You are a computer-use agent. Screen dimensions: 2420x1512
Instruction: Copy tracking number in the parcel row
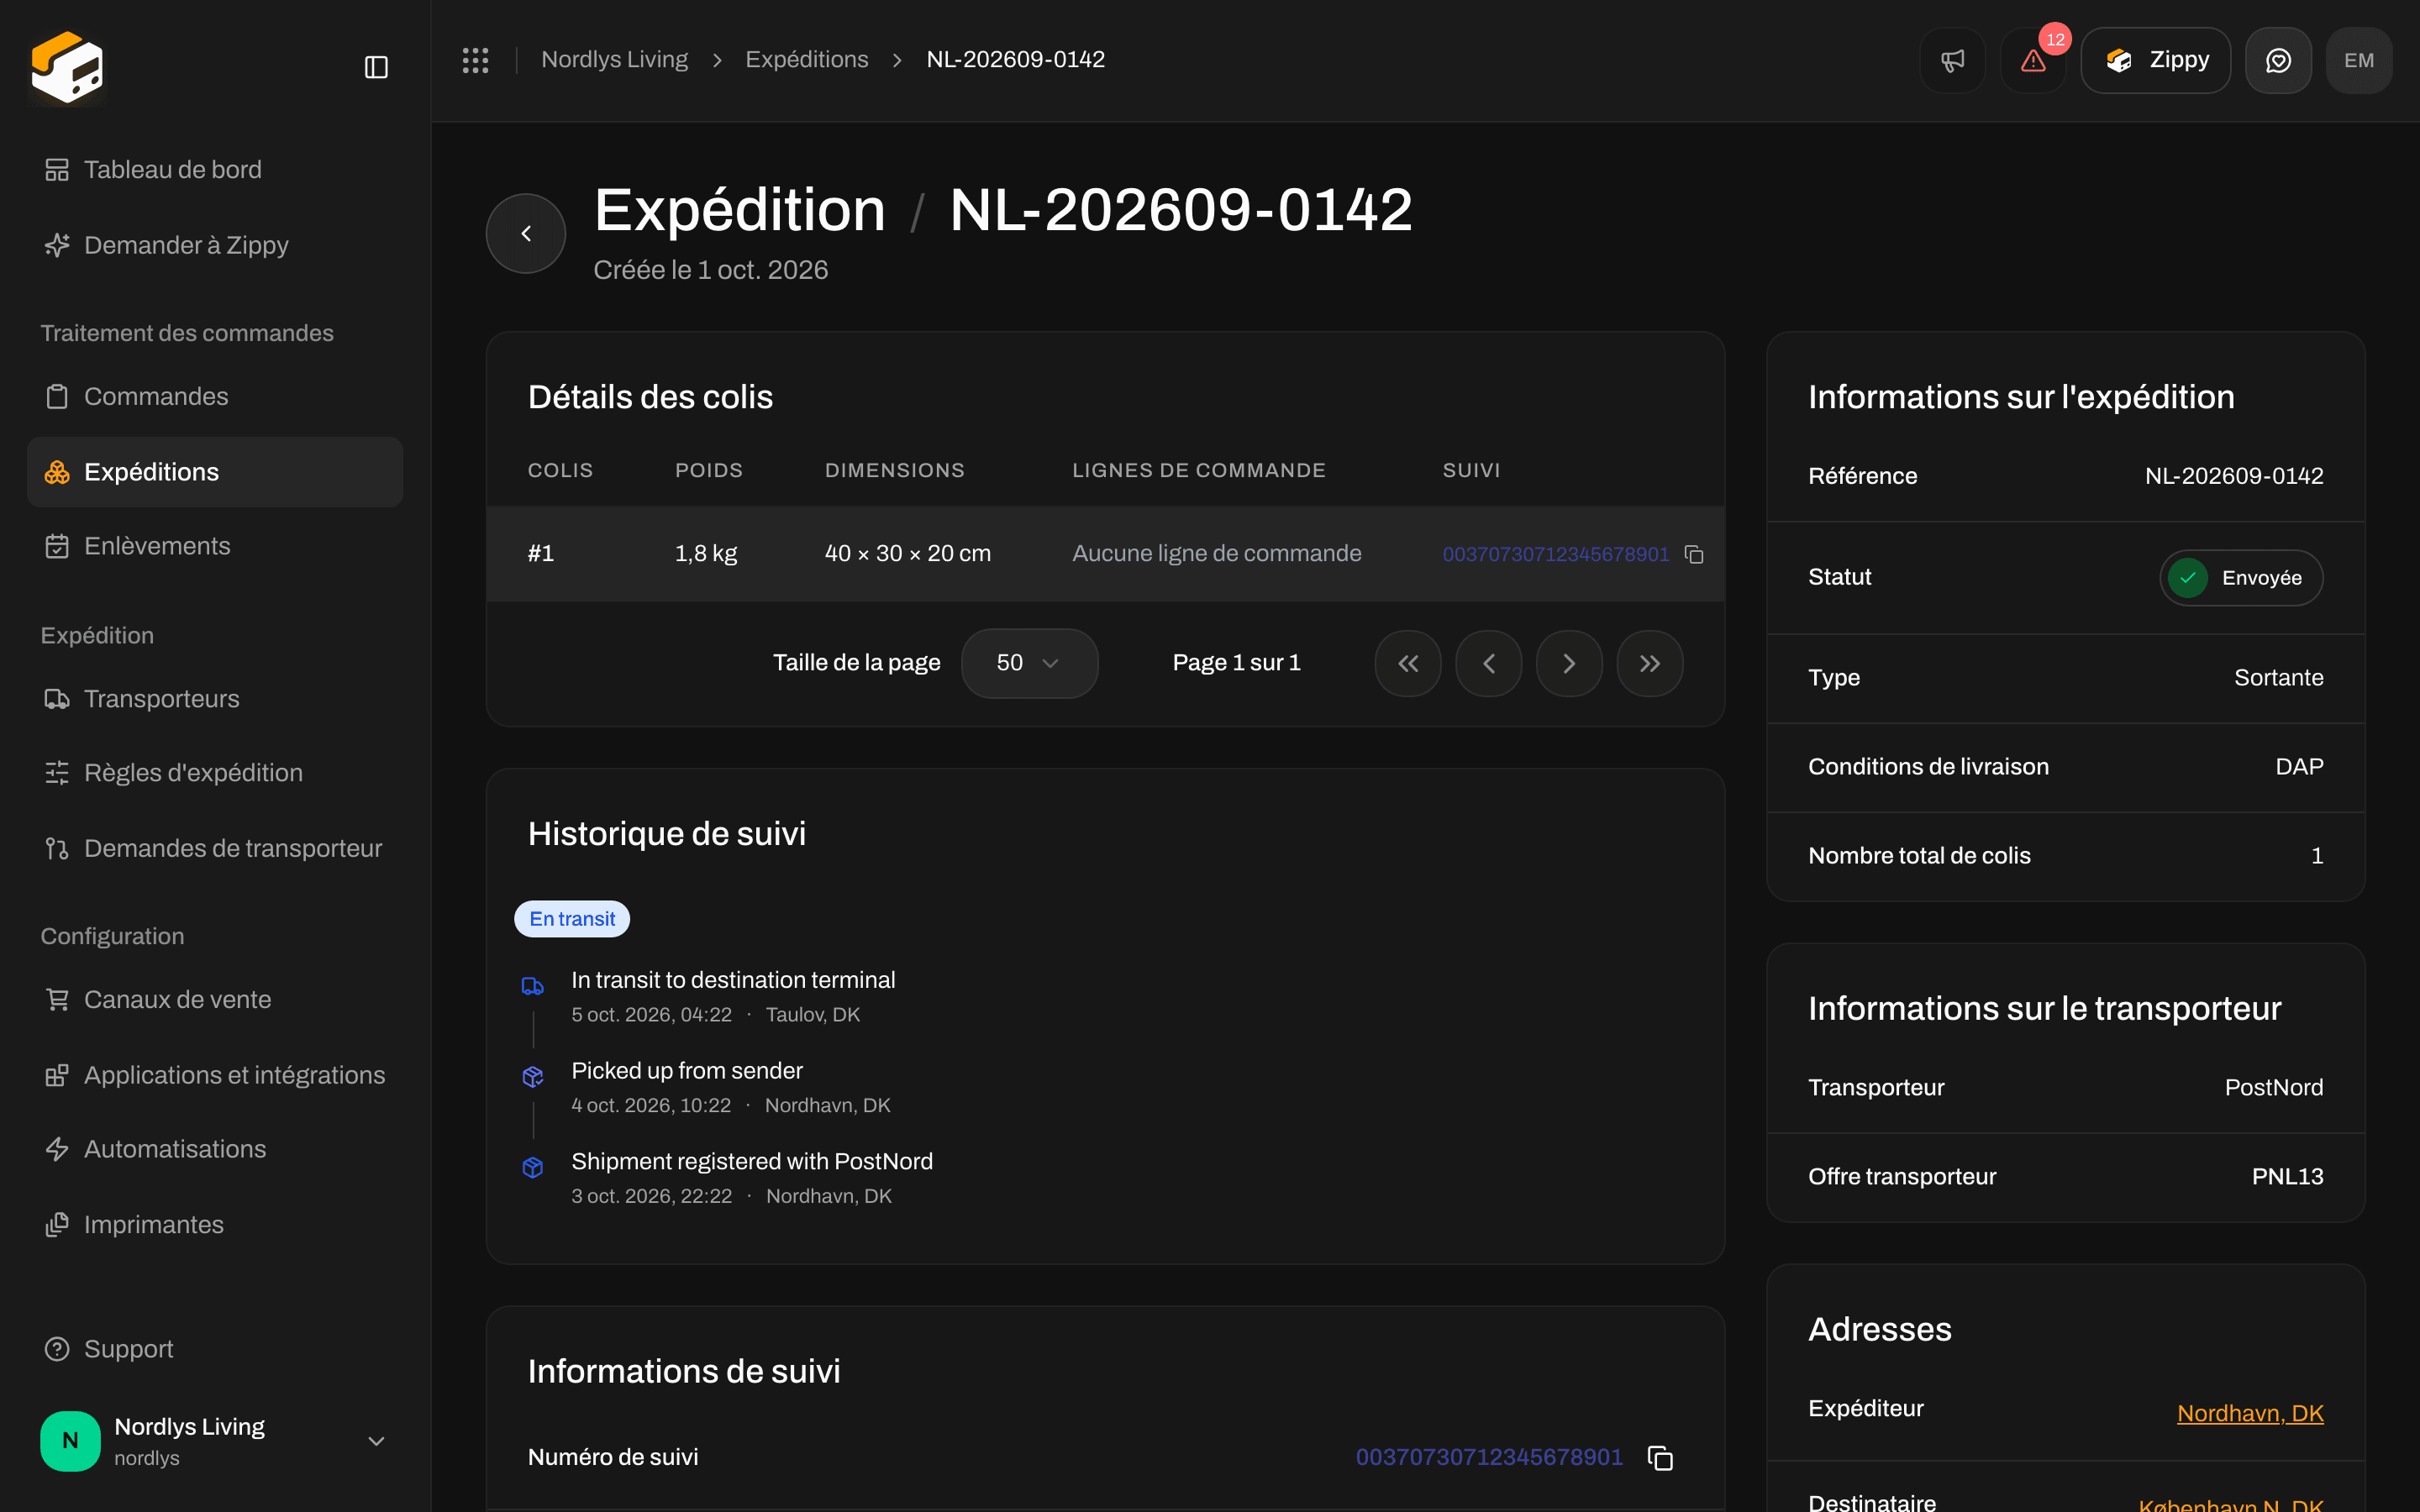click(x=1694, y=554)
